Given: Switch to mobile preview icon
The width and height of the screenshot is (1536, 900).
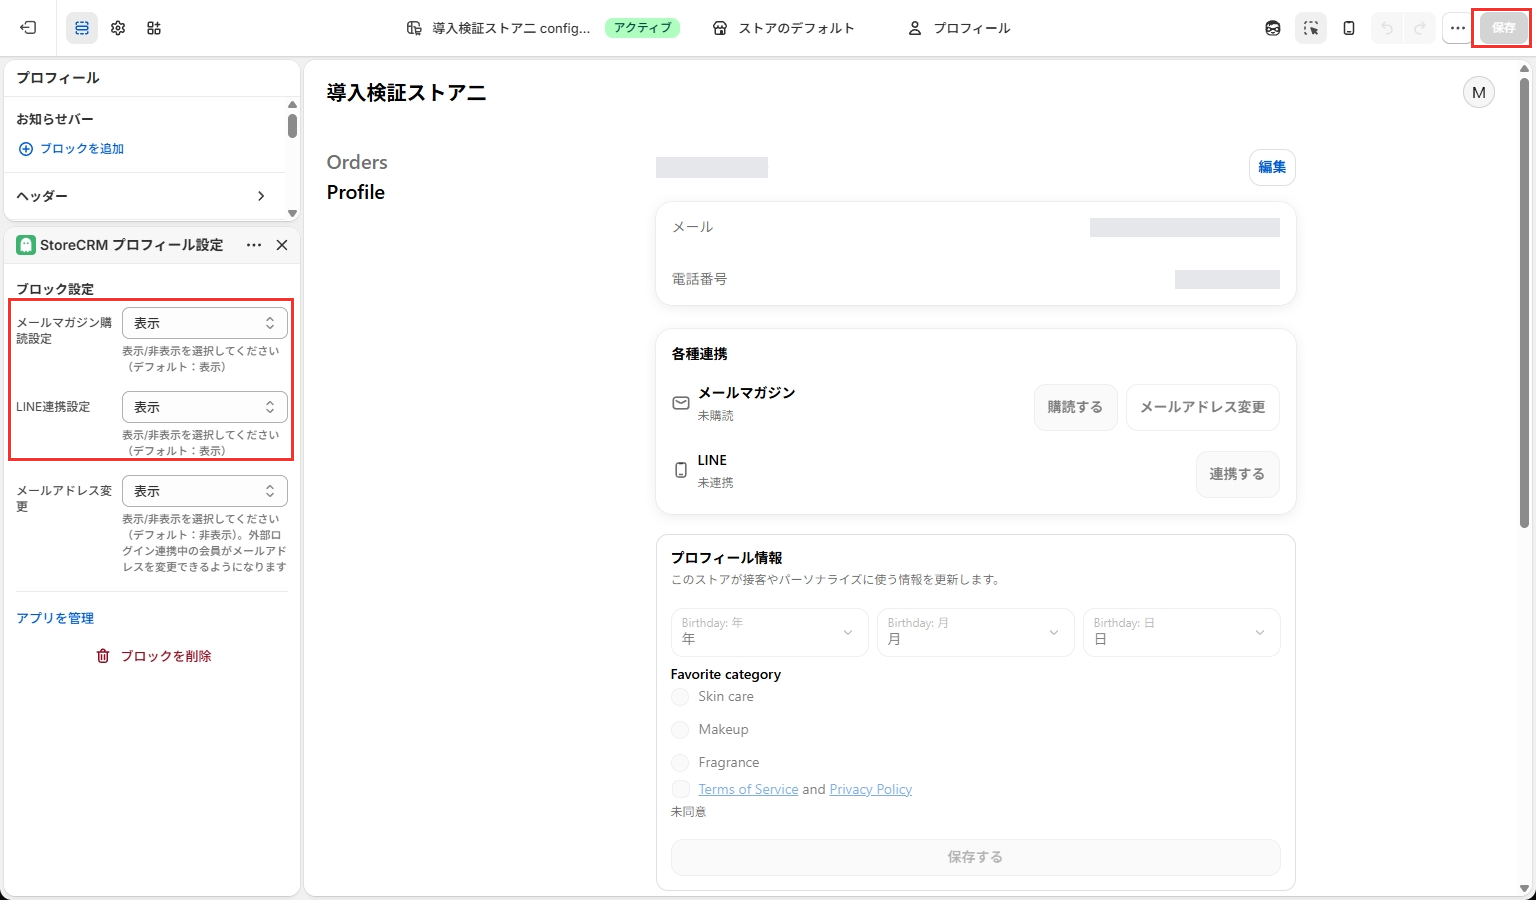Looking at the screenshot, I should [x=1349, y=28].
